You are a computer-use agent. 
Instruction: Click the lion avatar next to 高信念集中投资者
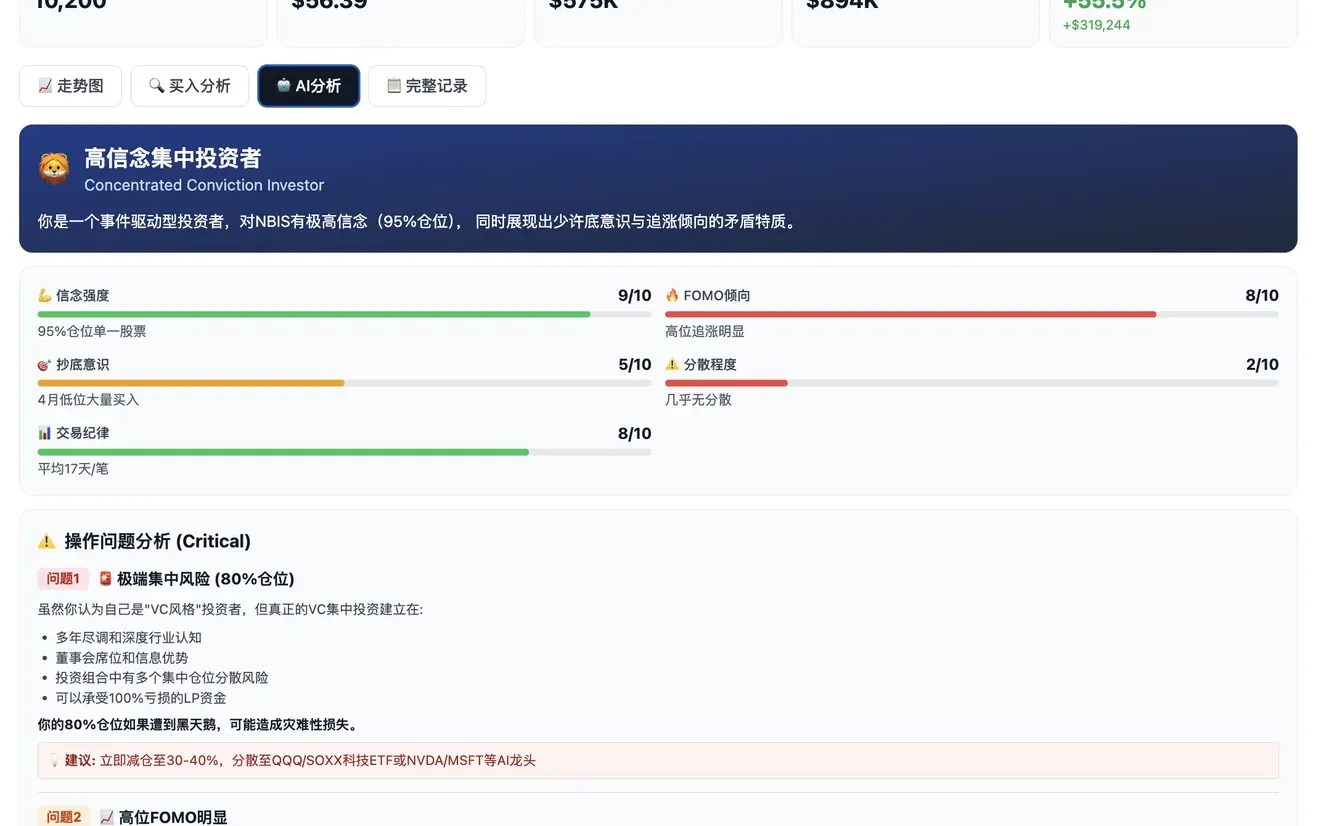[53, 168]
